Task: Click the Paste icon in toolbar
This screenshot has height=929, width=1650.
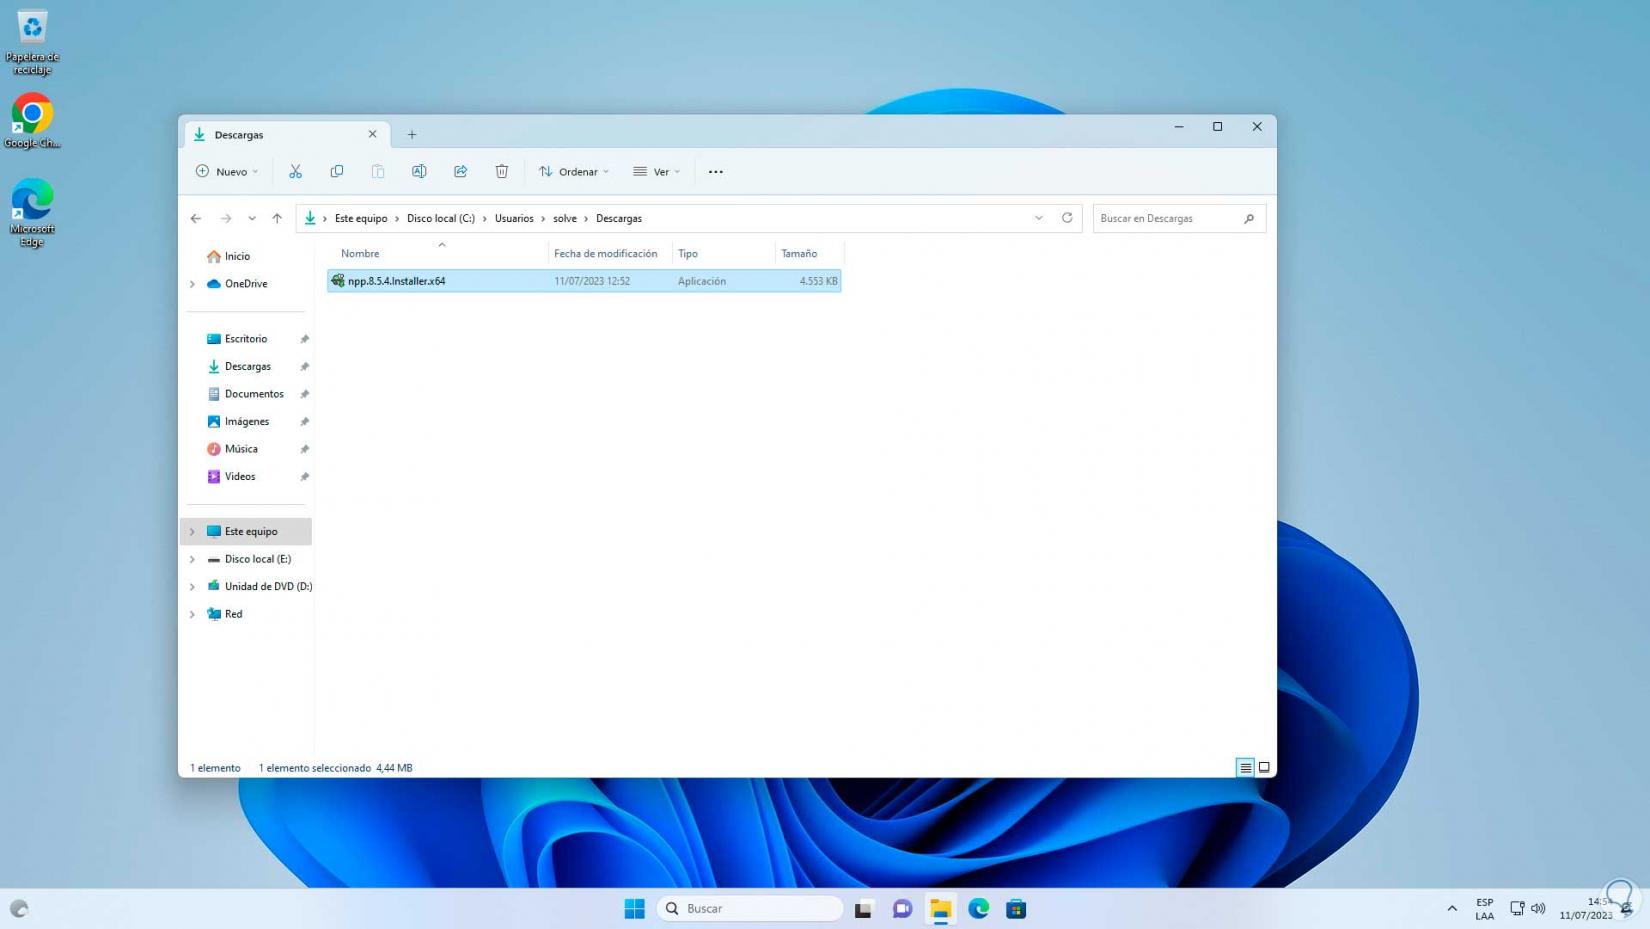Action: [x=378, y=172]
